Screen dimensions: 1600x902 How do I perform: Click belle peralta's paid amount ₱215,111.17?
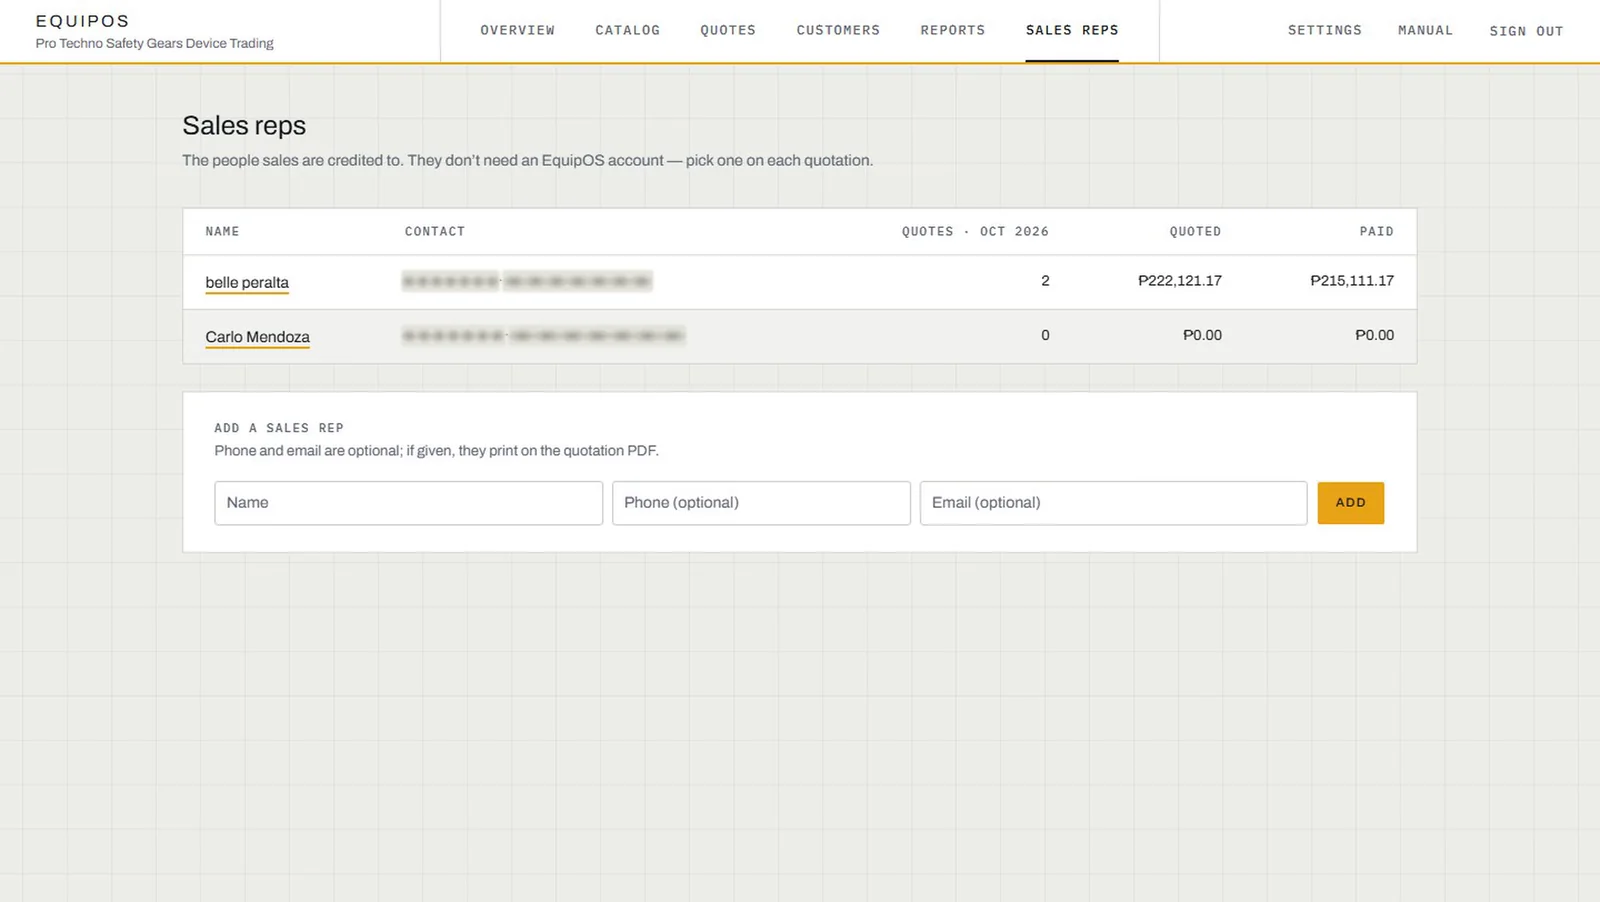pos(1352,281)
